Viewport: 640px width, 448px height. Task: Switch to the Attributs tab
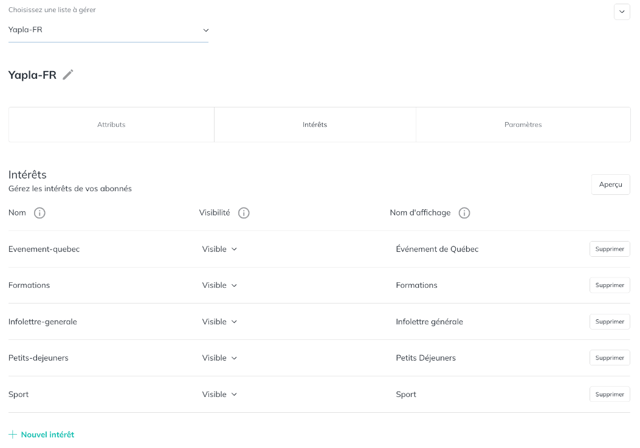tap(111, 125)
